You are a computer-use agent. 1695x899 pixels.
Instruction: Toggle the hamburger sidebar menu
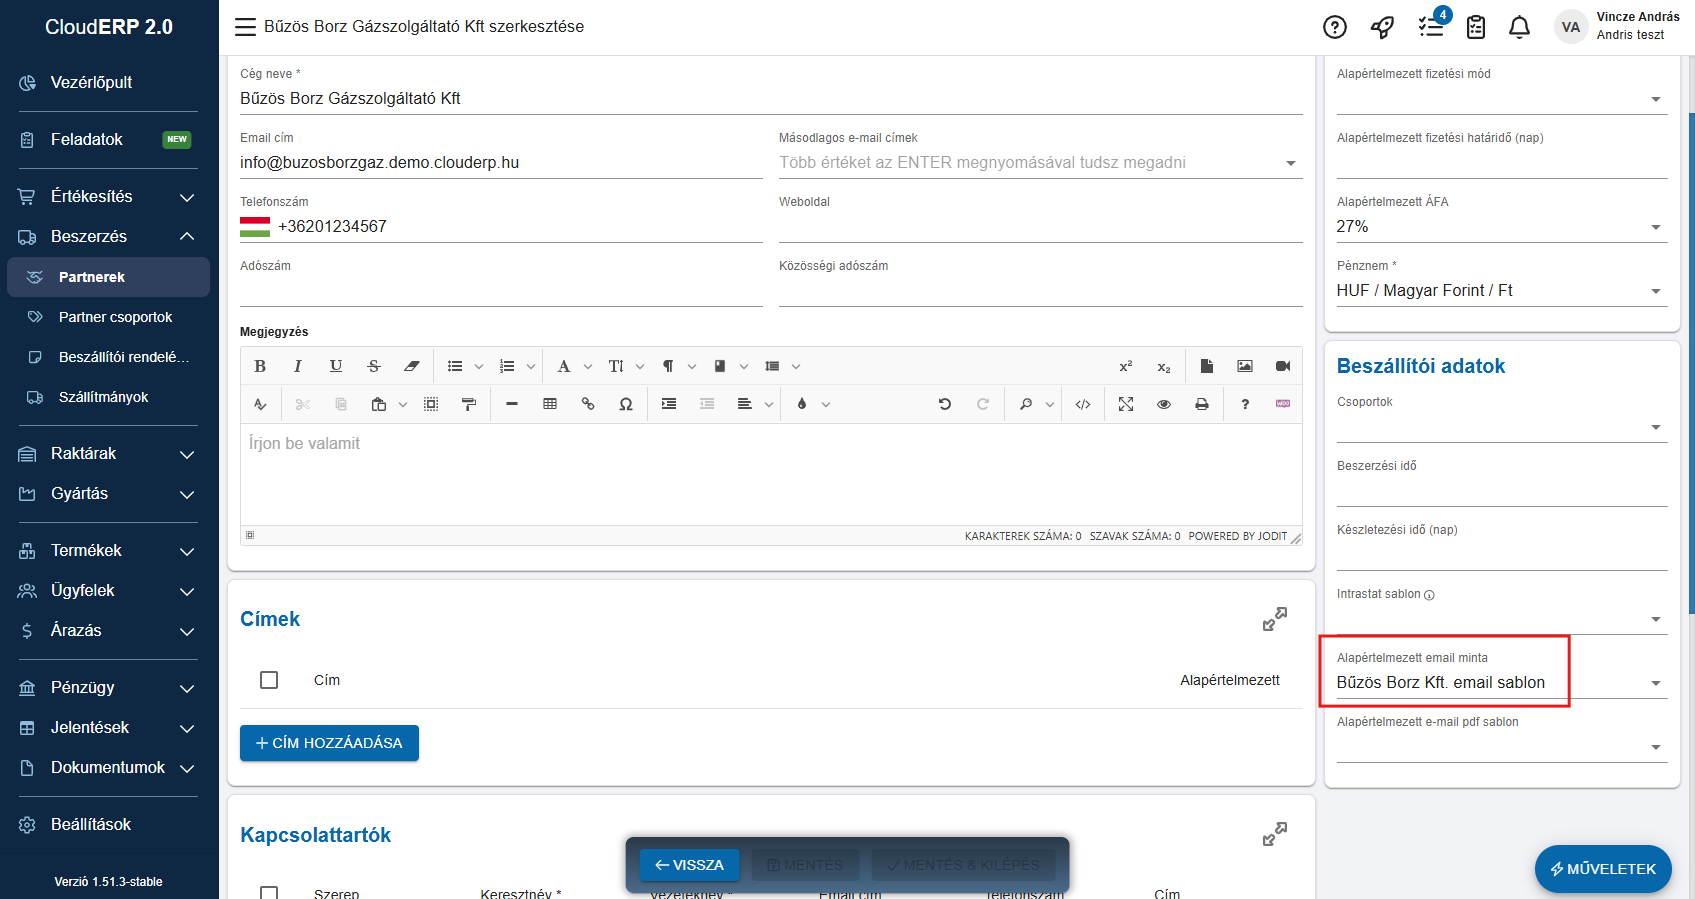(245, 27)
